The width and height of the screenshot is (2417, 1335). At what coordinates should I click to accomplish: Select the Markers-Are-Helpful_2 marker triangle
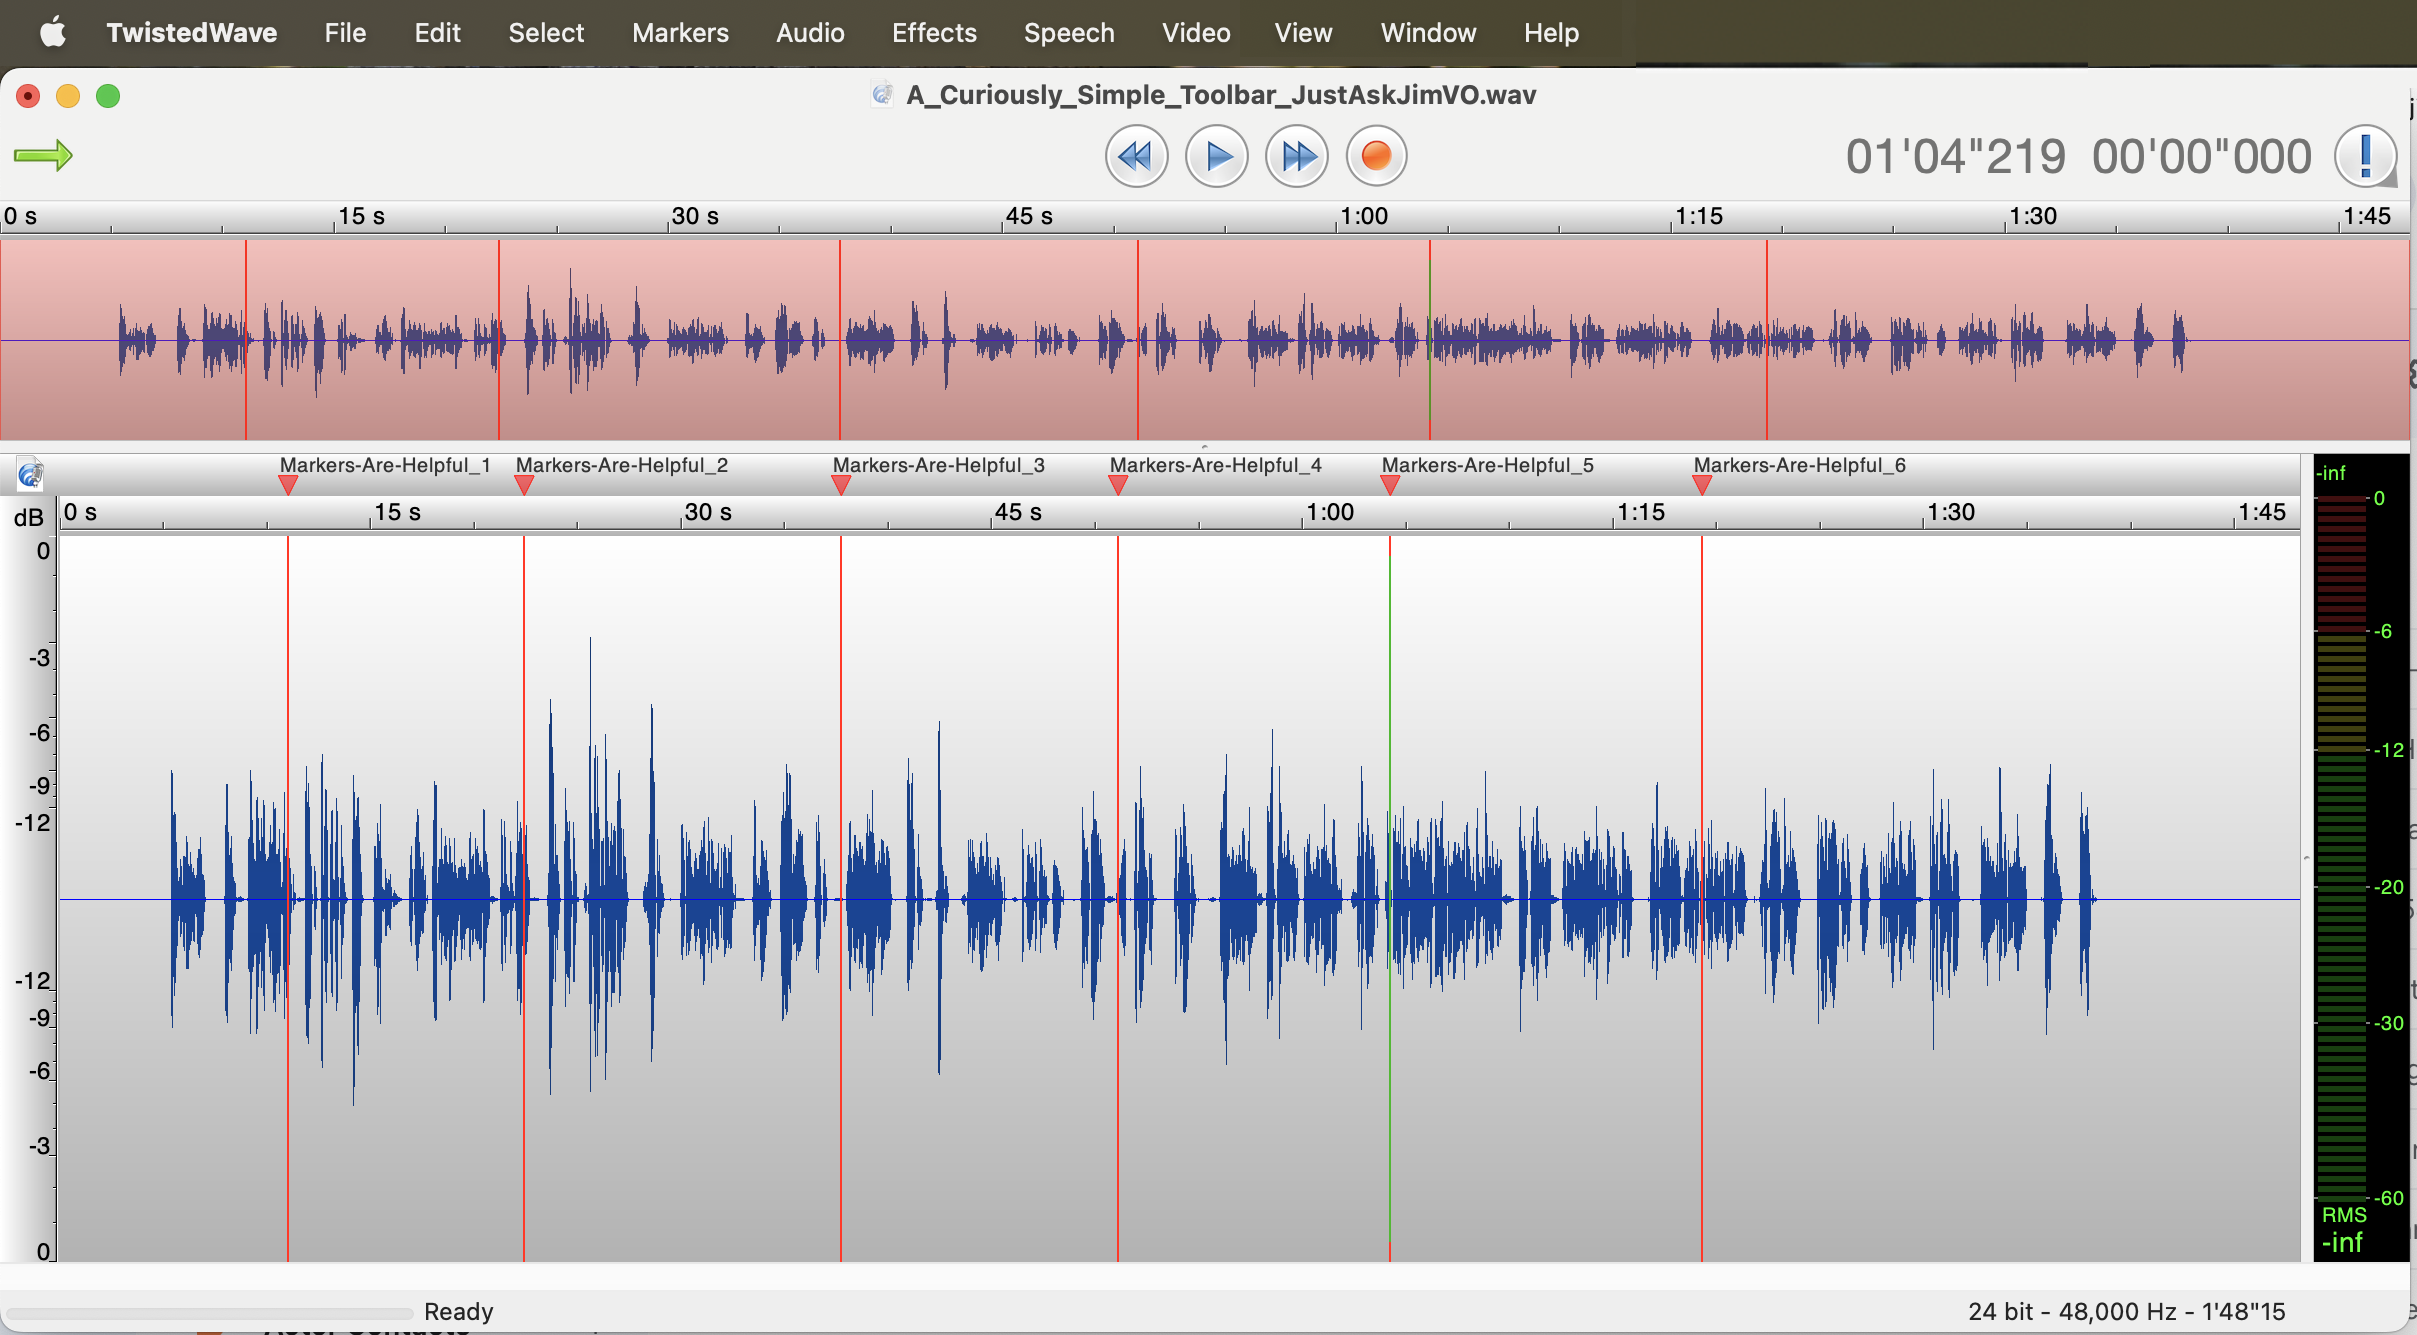coord(524,486)
